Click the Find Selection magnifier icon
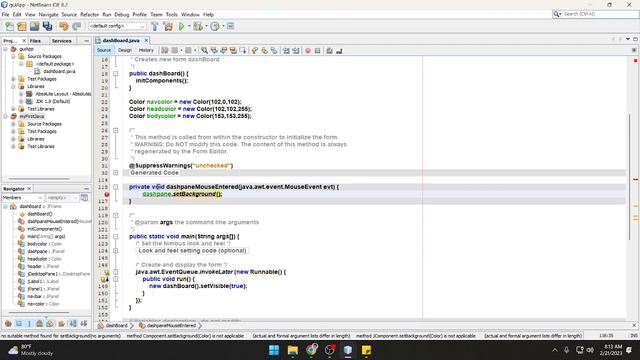The width and height of the screenshot is (640, 360). [x=204, y=50]
